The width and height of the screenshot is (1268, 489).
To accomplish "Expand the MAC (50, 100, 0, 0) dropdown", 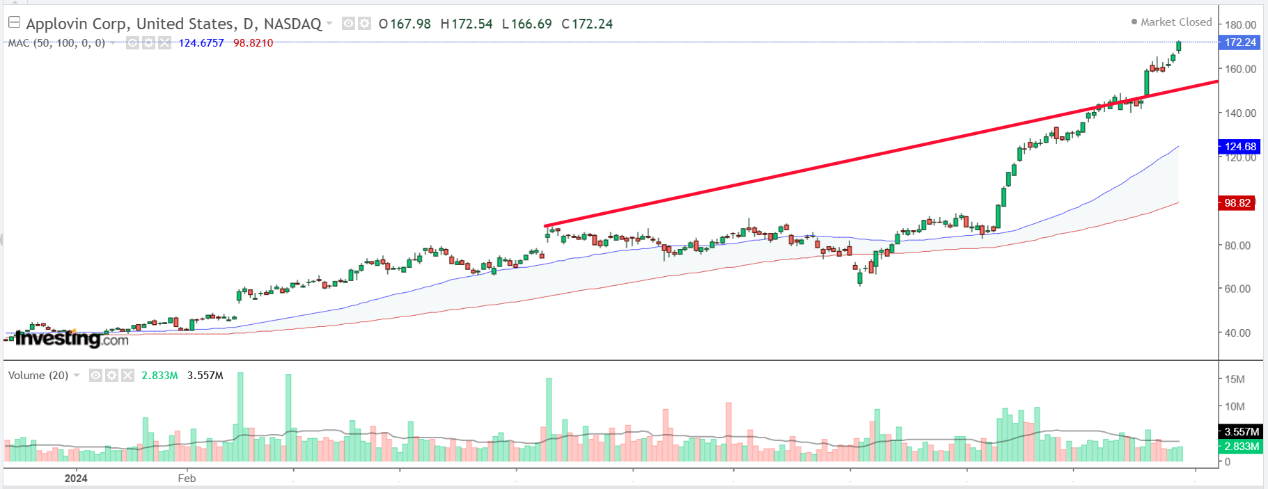I will click(x=114, y=42).
